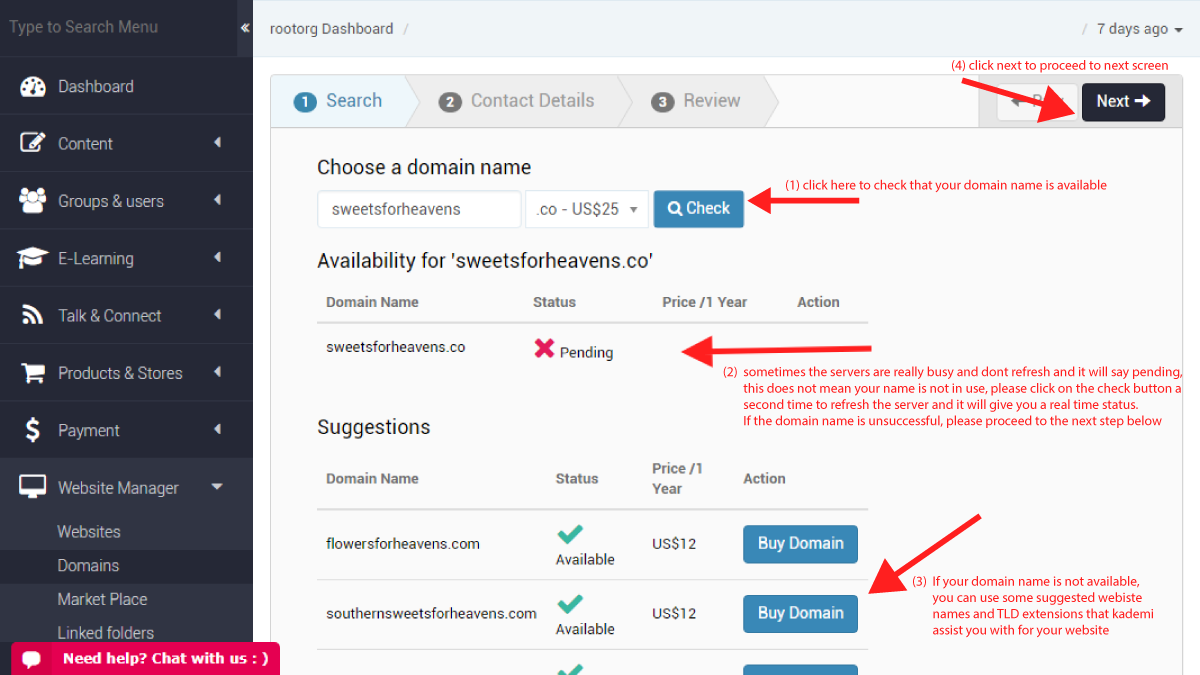Screen dimensions: 1200x675
Task: Click the Talk & Connect RSS icon
Action: pyautogui.click(x=33, y=316)
